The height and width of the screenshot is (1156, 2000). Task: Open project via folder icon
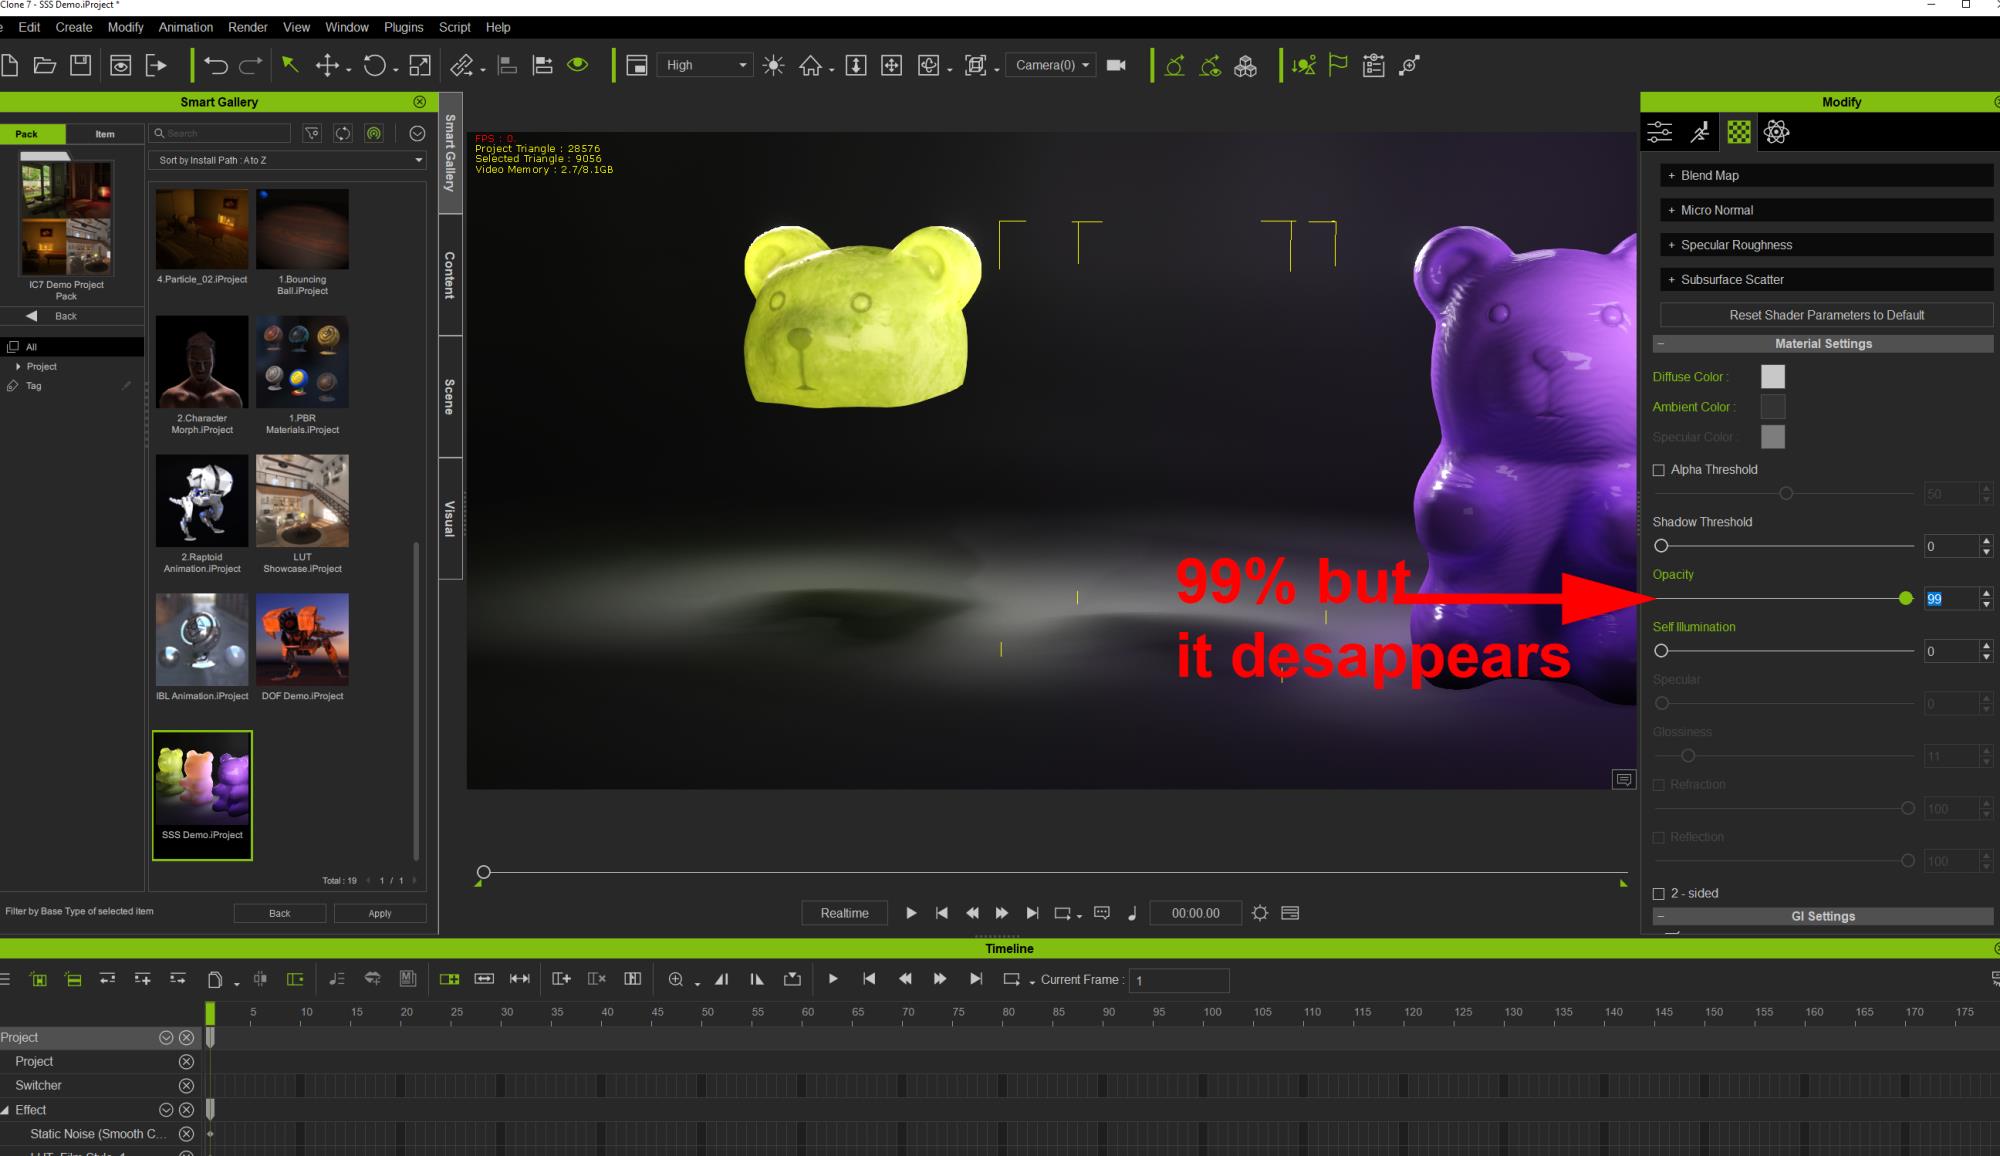point(44,65)
